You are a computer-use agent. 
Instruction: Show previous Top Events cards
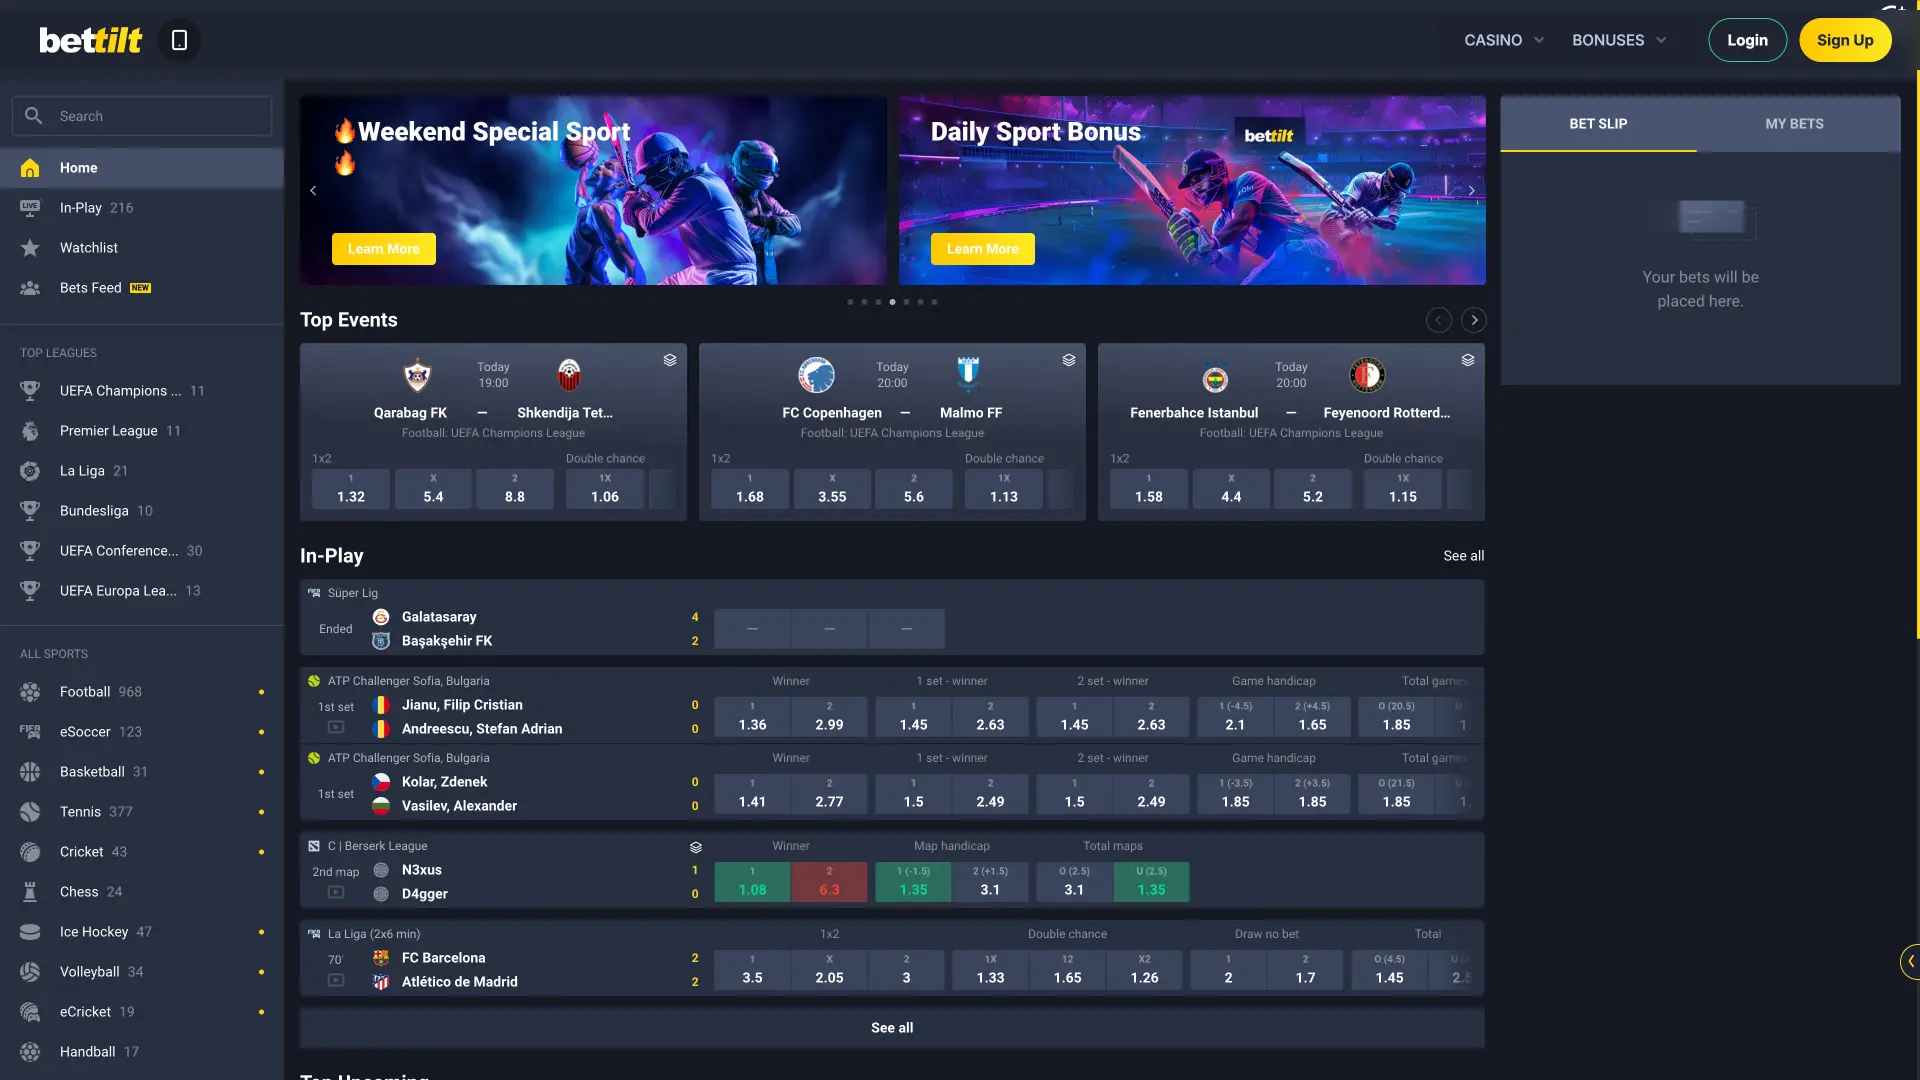1439,320
